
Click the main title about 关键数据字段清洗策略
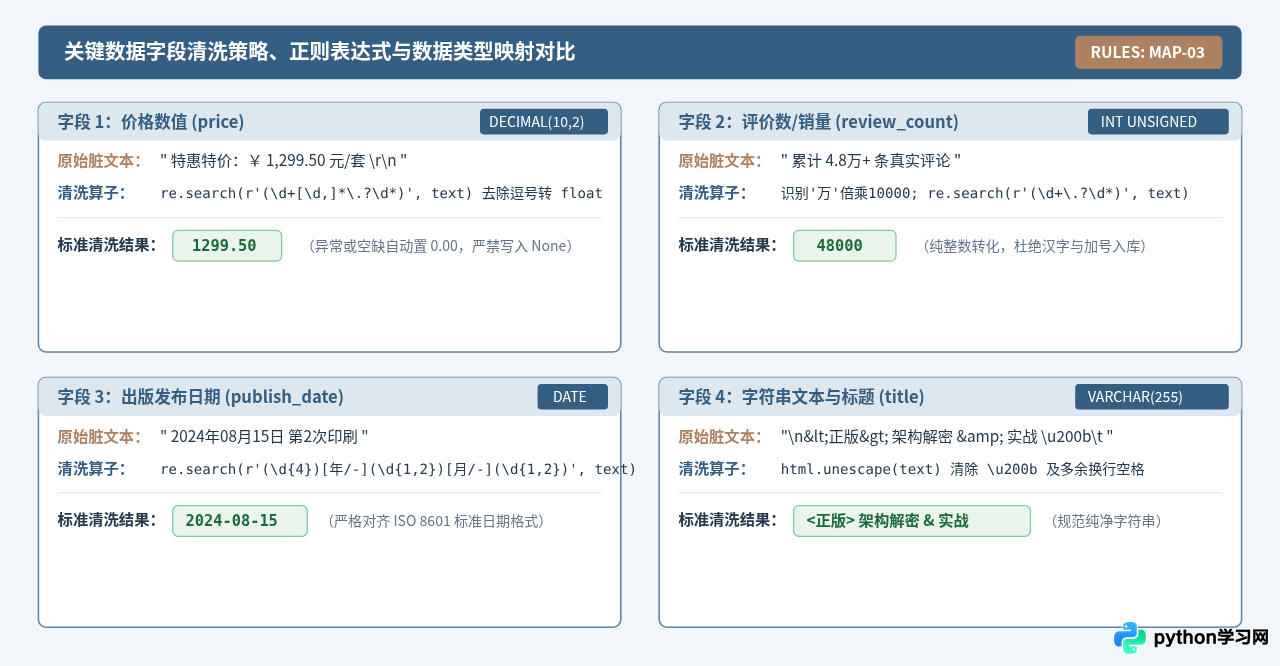pyautogui.click(x=320, y=52)
